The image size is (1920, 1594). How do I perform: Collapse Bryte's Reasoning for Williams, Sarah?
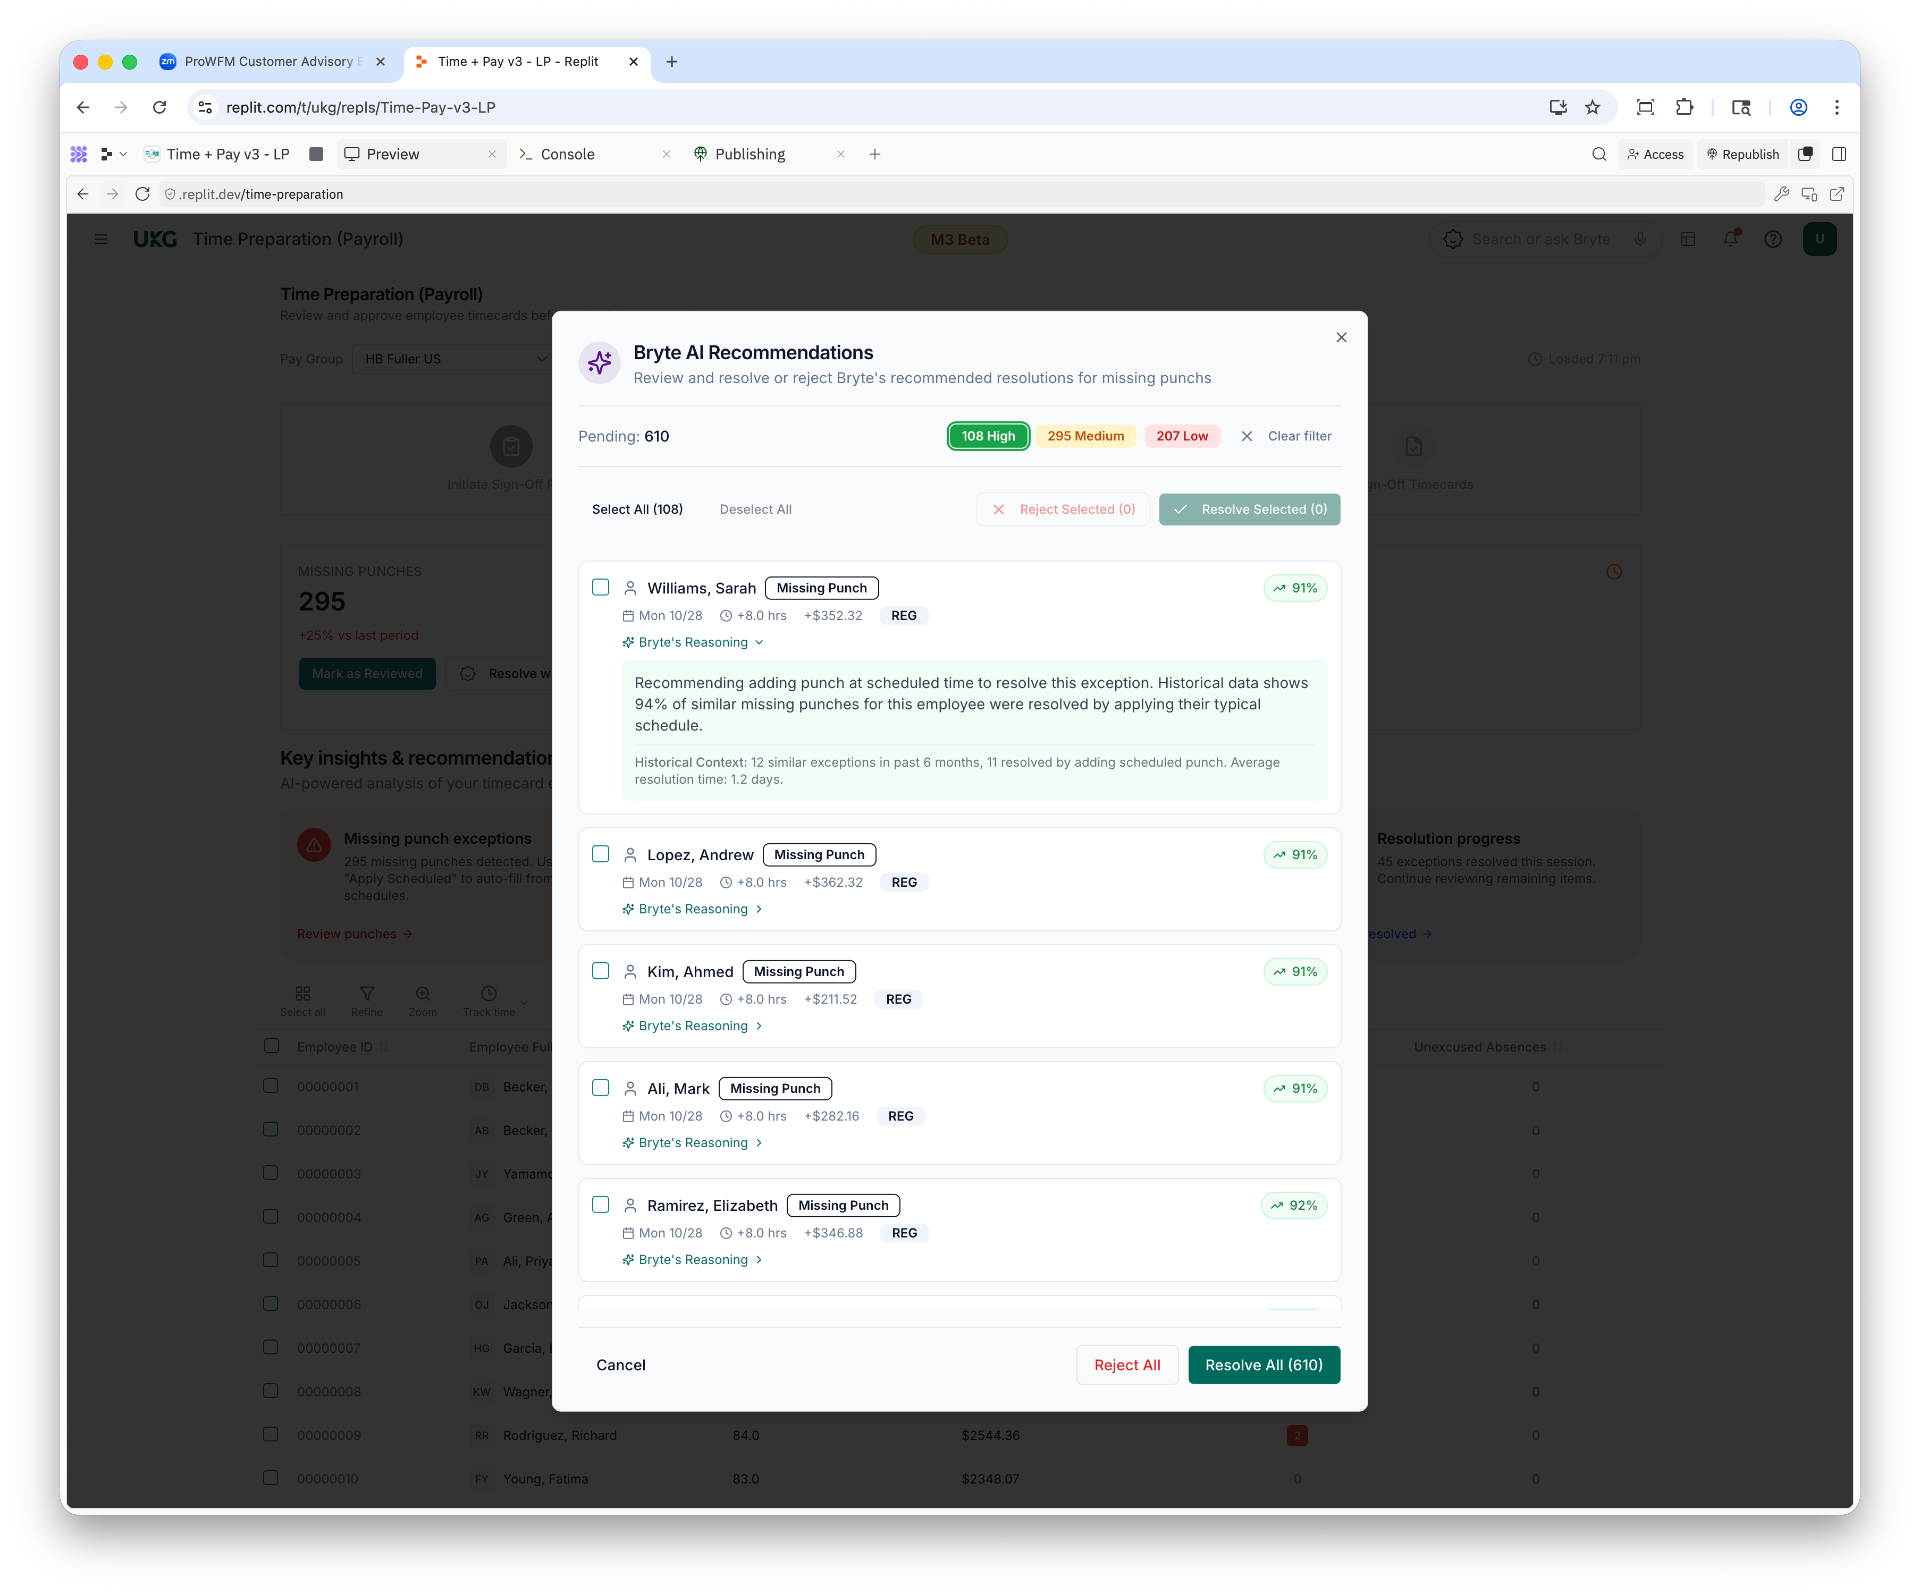pos(693,642)
